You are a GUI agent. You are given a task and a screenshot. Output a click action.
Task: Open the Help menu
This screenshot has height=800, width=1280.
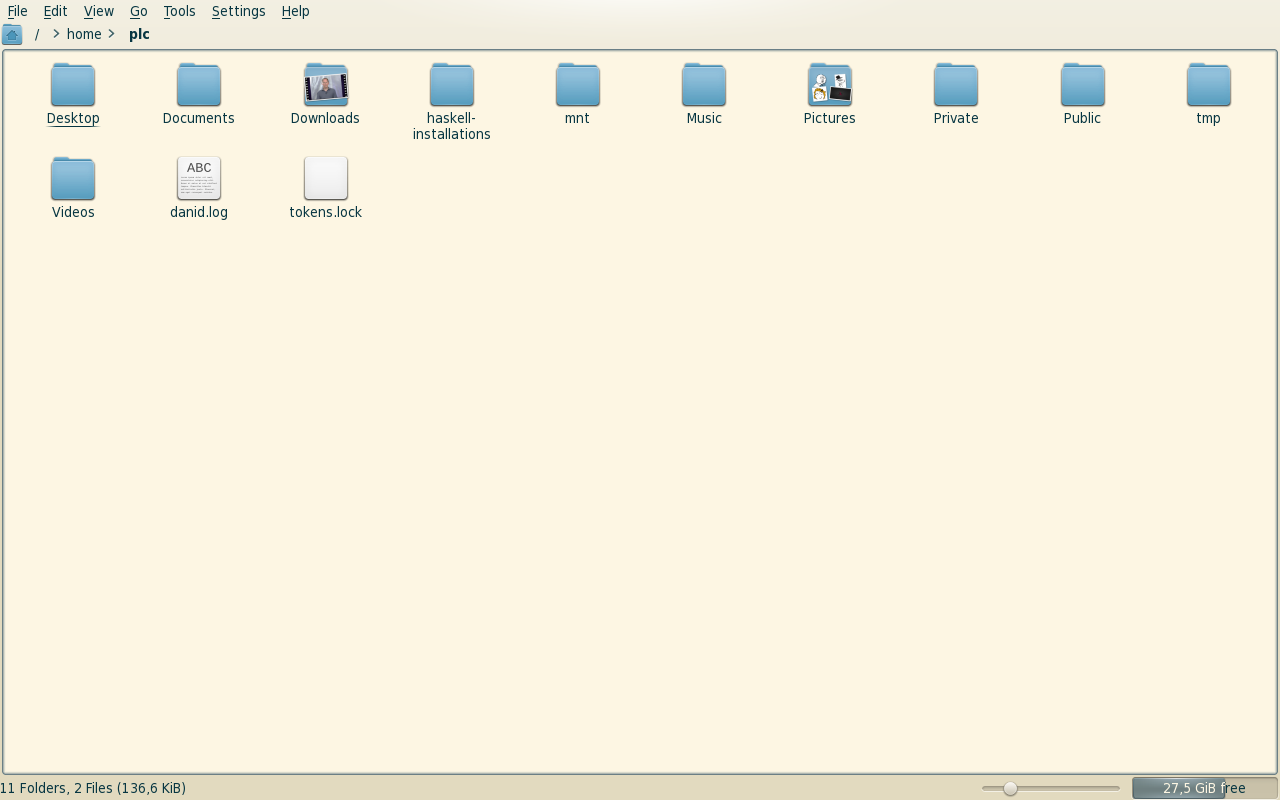click(295, 11)
